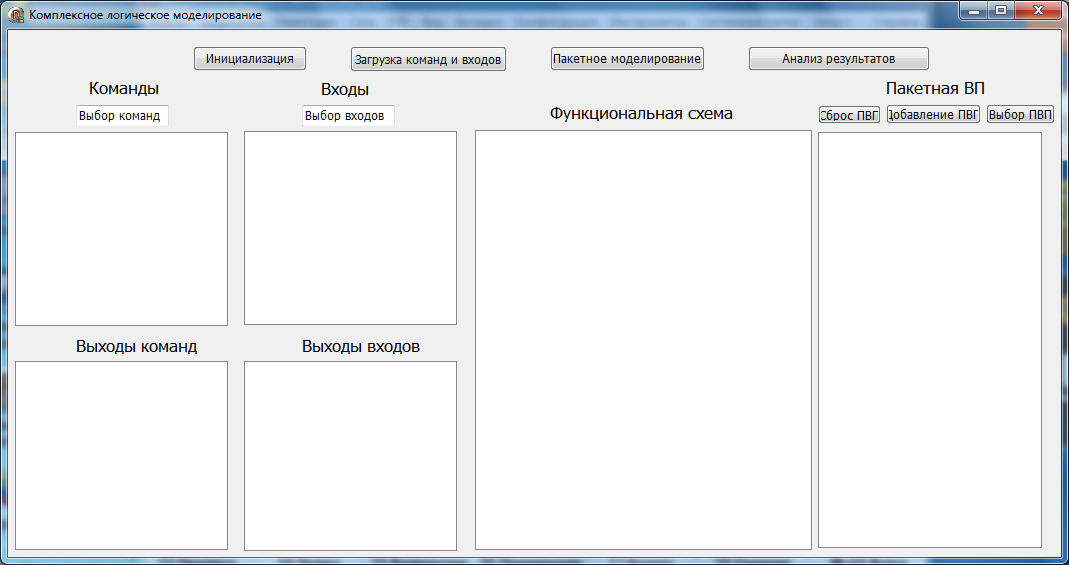Viewport: 1069px width, 565px height.
Task: Click the Функциональная схема area
Action: (x=644, y=340)
